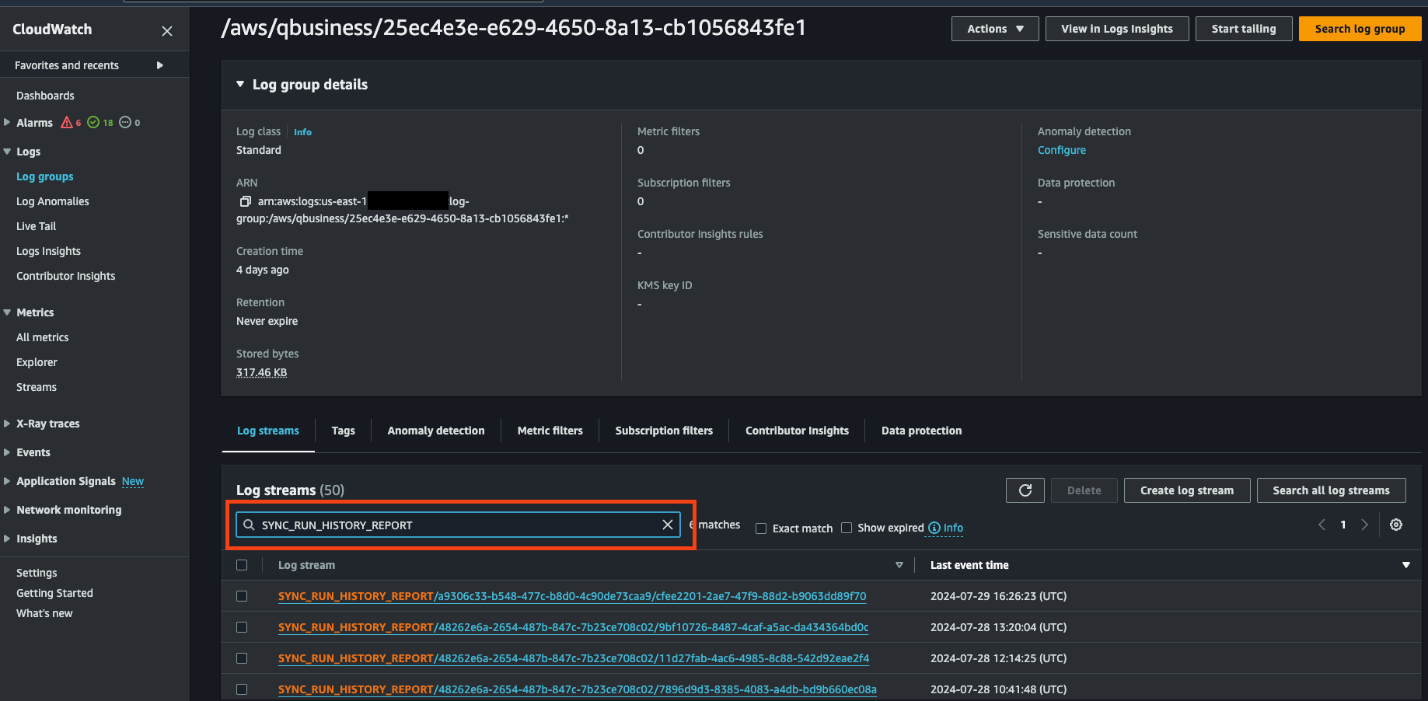1428x701 pixels.
Task: Expand the Insights section
Action: (x=8, y=538)
